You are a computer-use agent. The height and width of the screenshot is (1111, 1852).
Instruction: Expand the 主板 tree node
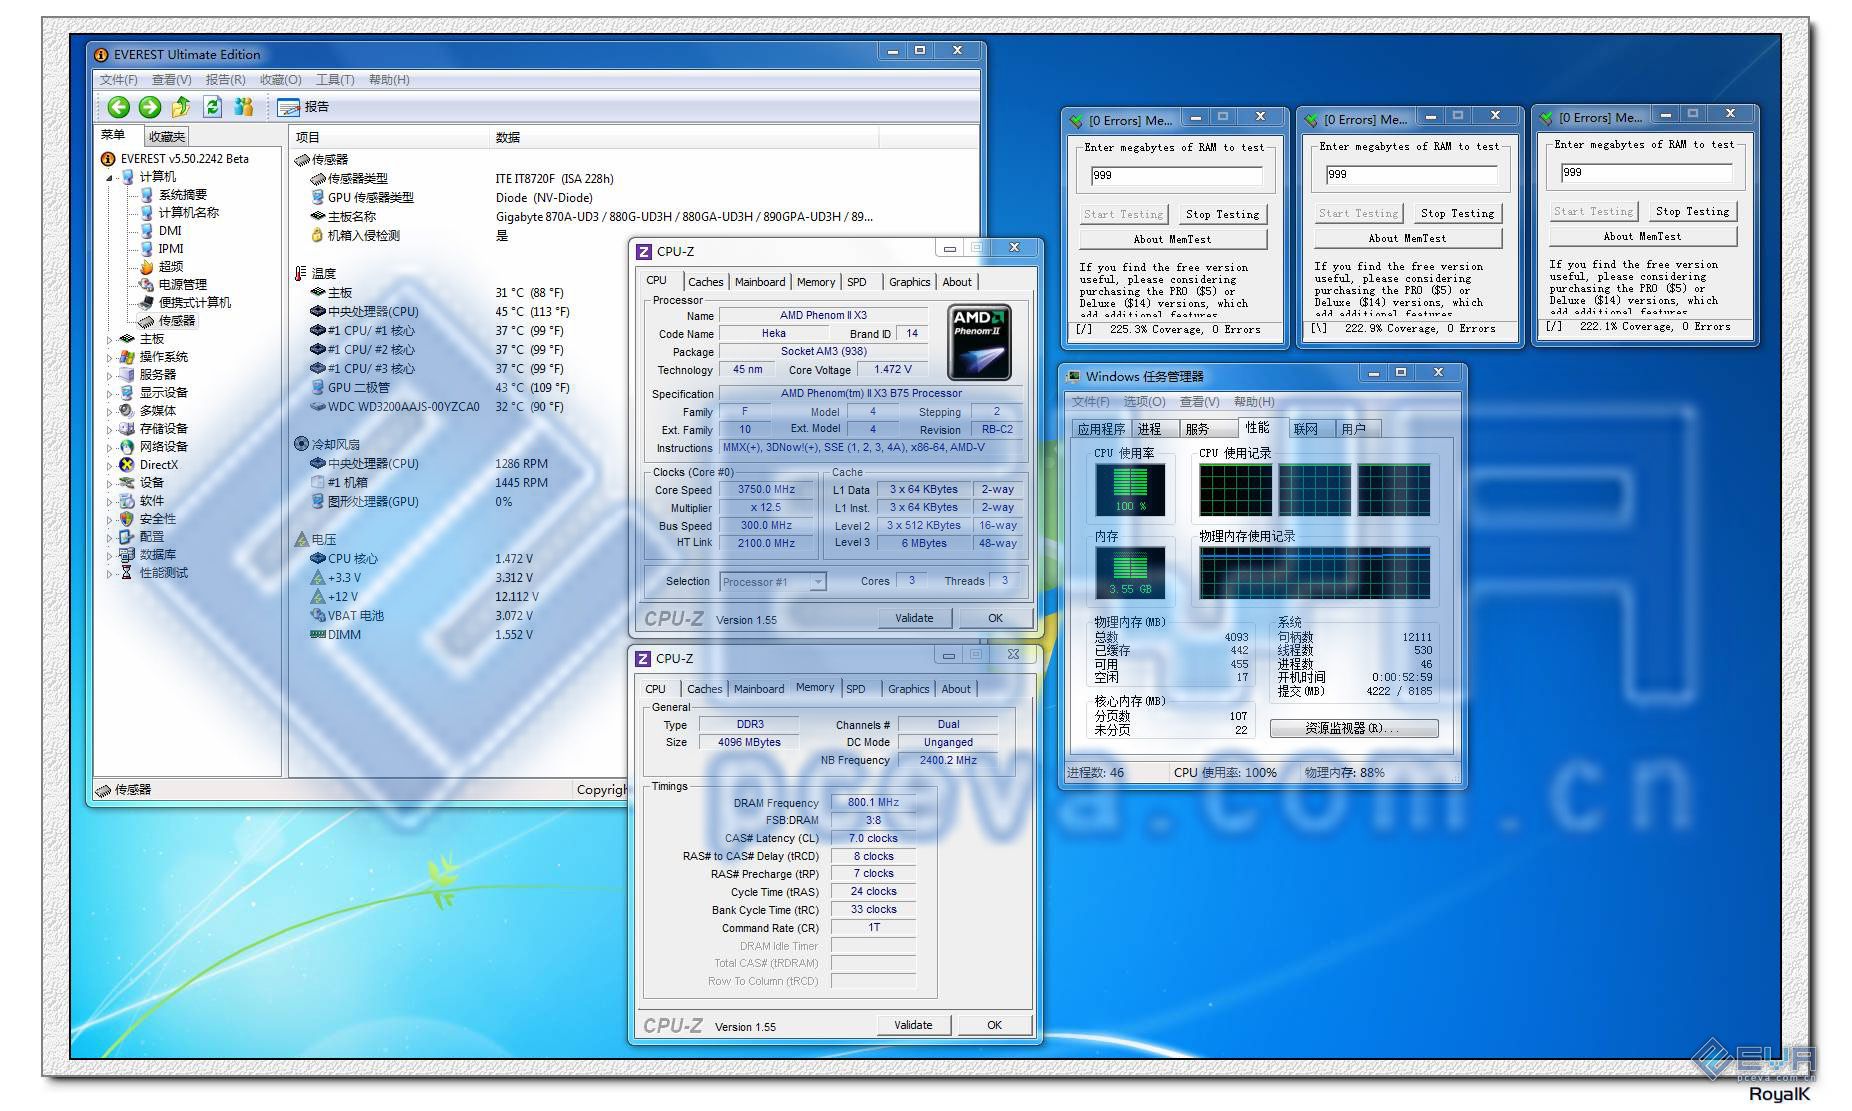pyautogui.click(x=109, y=340)
